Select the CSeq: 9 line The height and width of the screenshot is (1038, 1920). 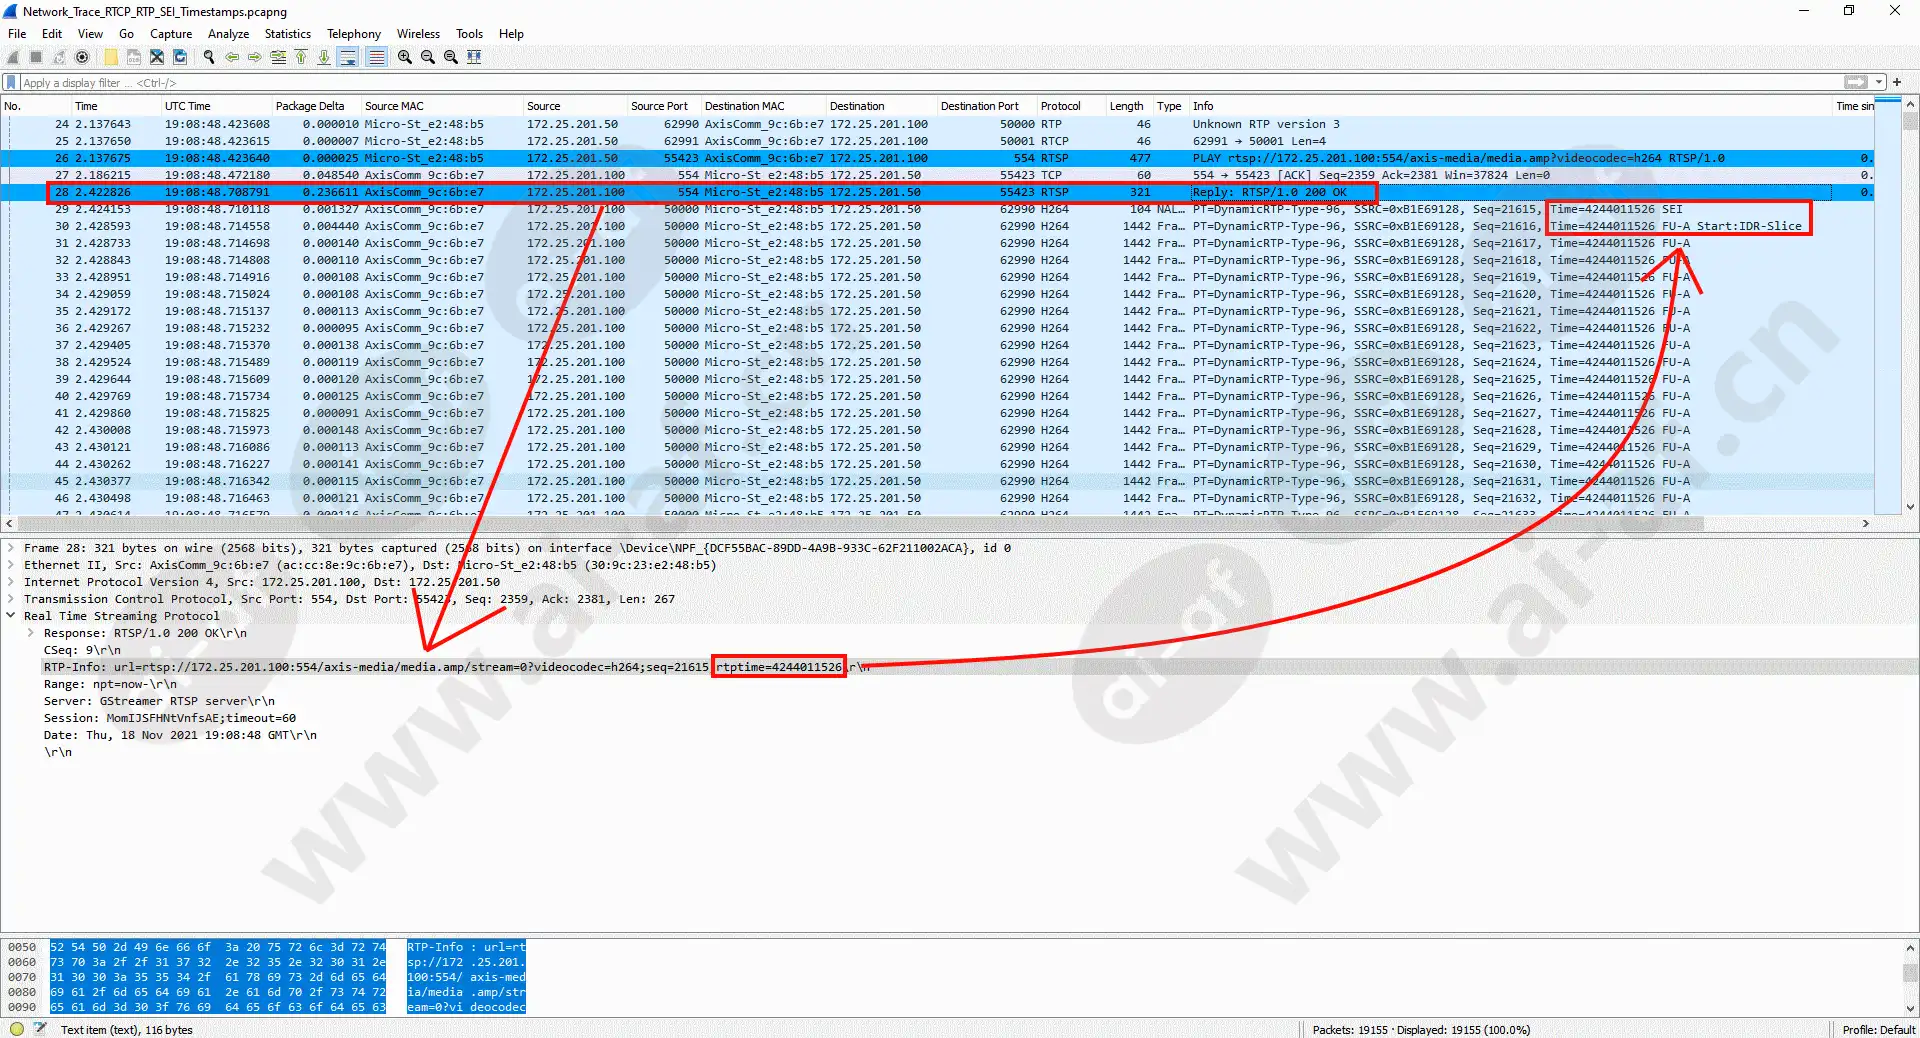click(82, 650)
